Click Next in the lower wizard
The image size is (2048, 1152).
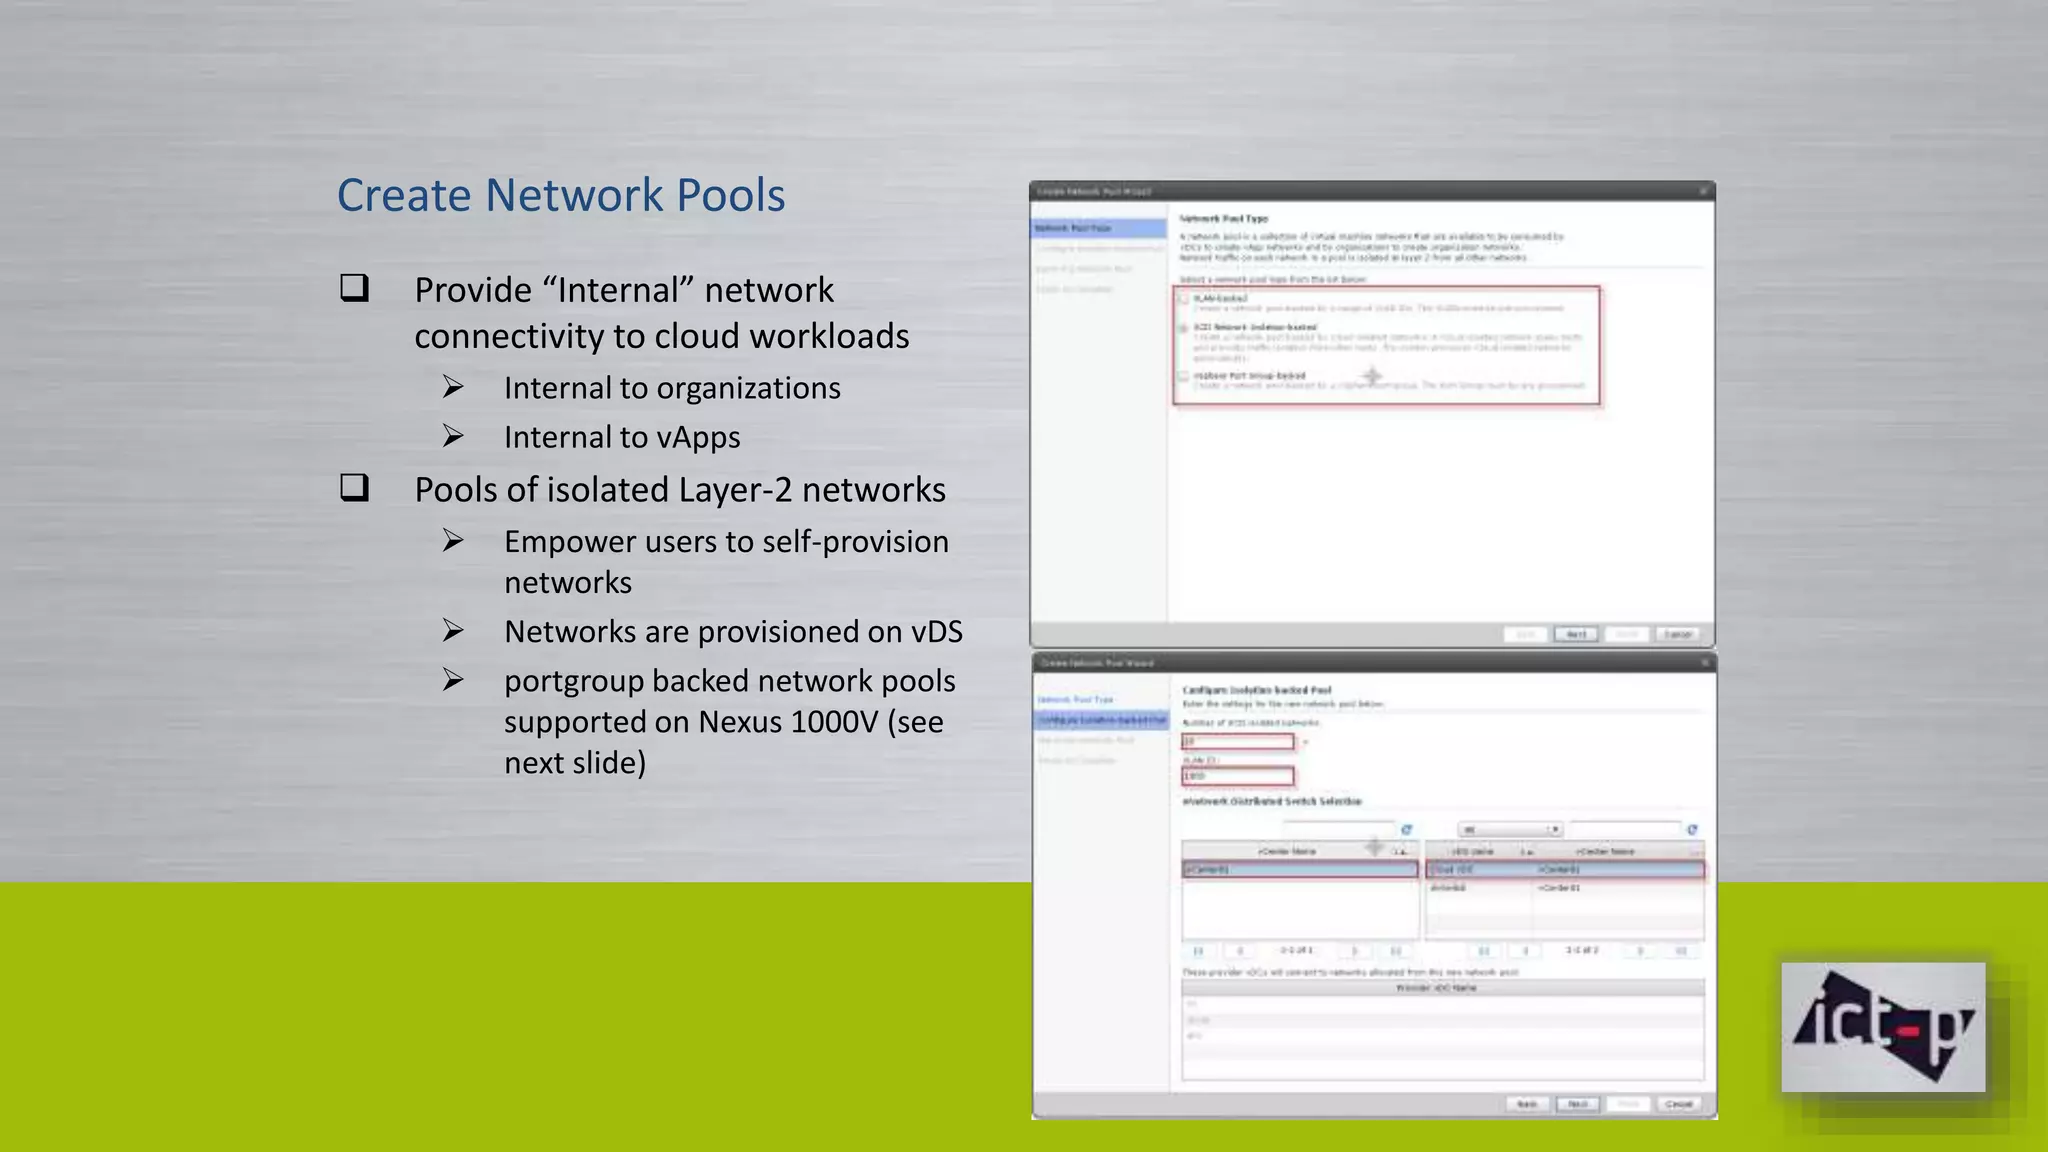1578,1104
